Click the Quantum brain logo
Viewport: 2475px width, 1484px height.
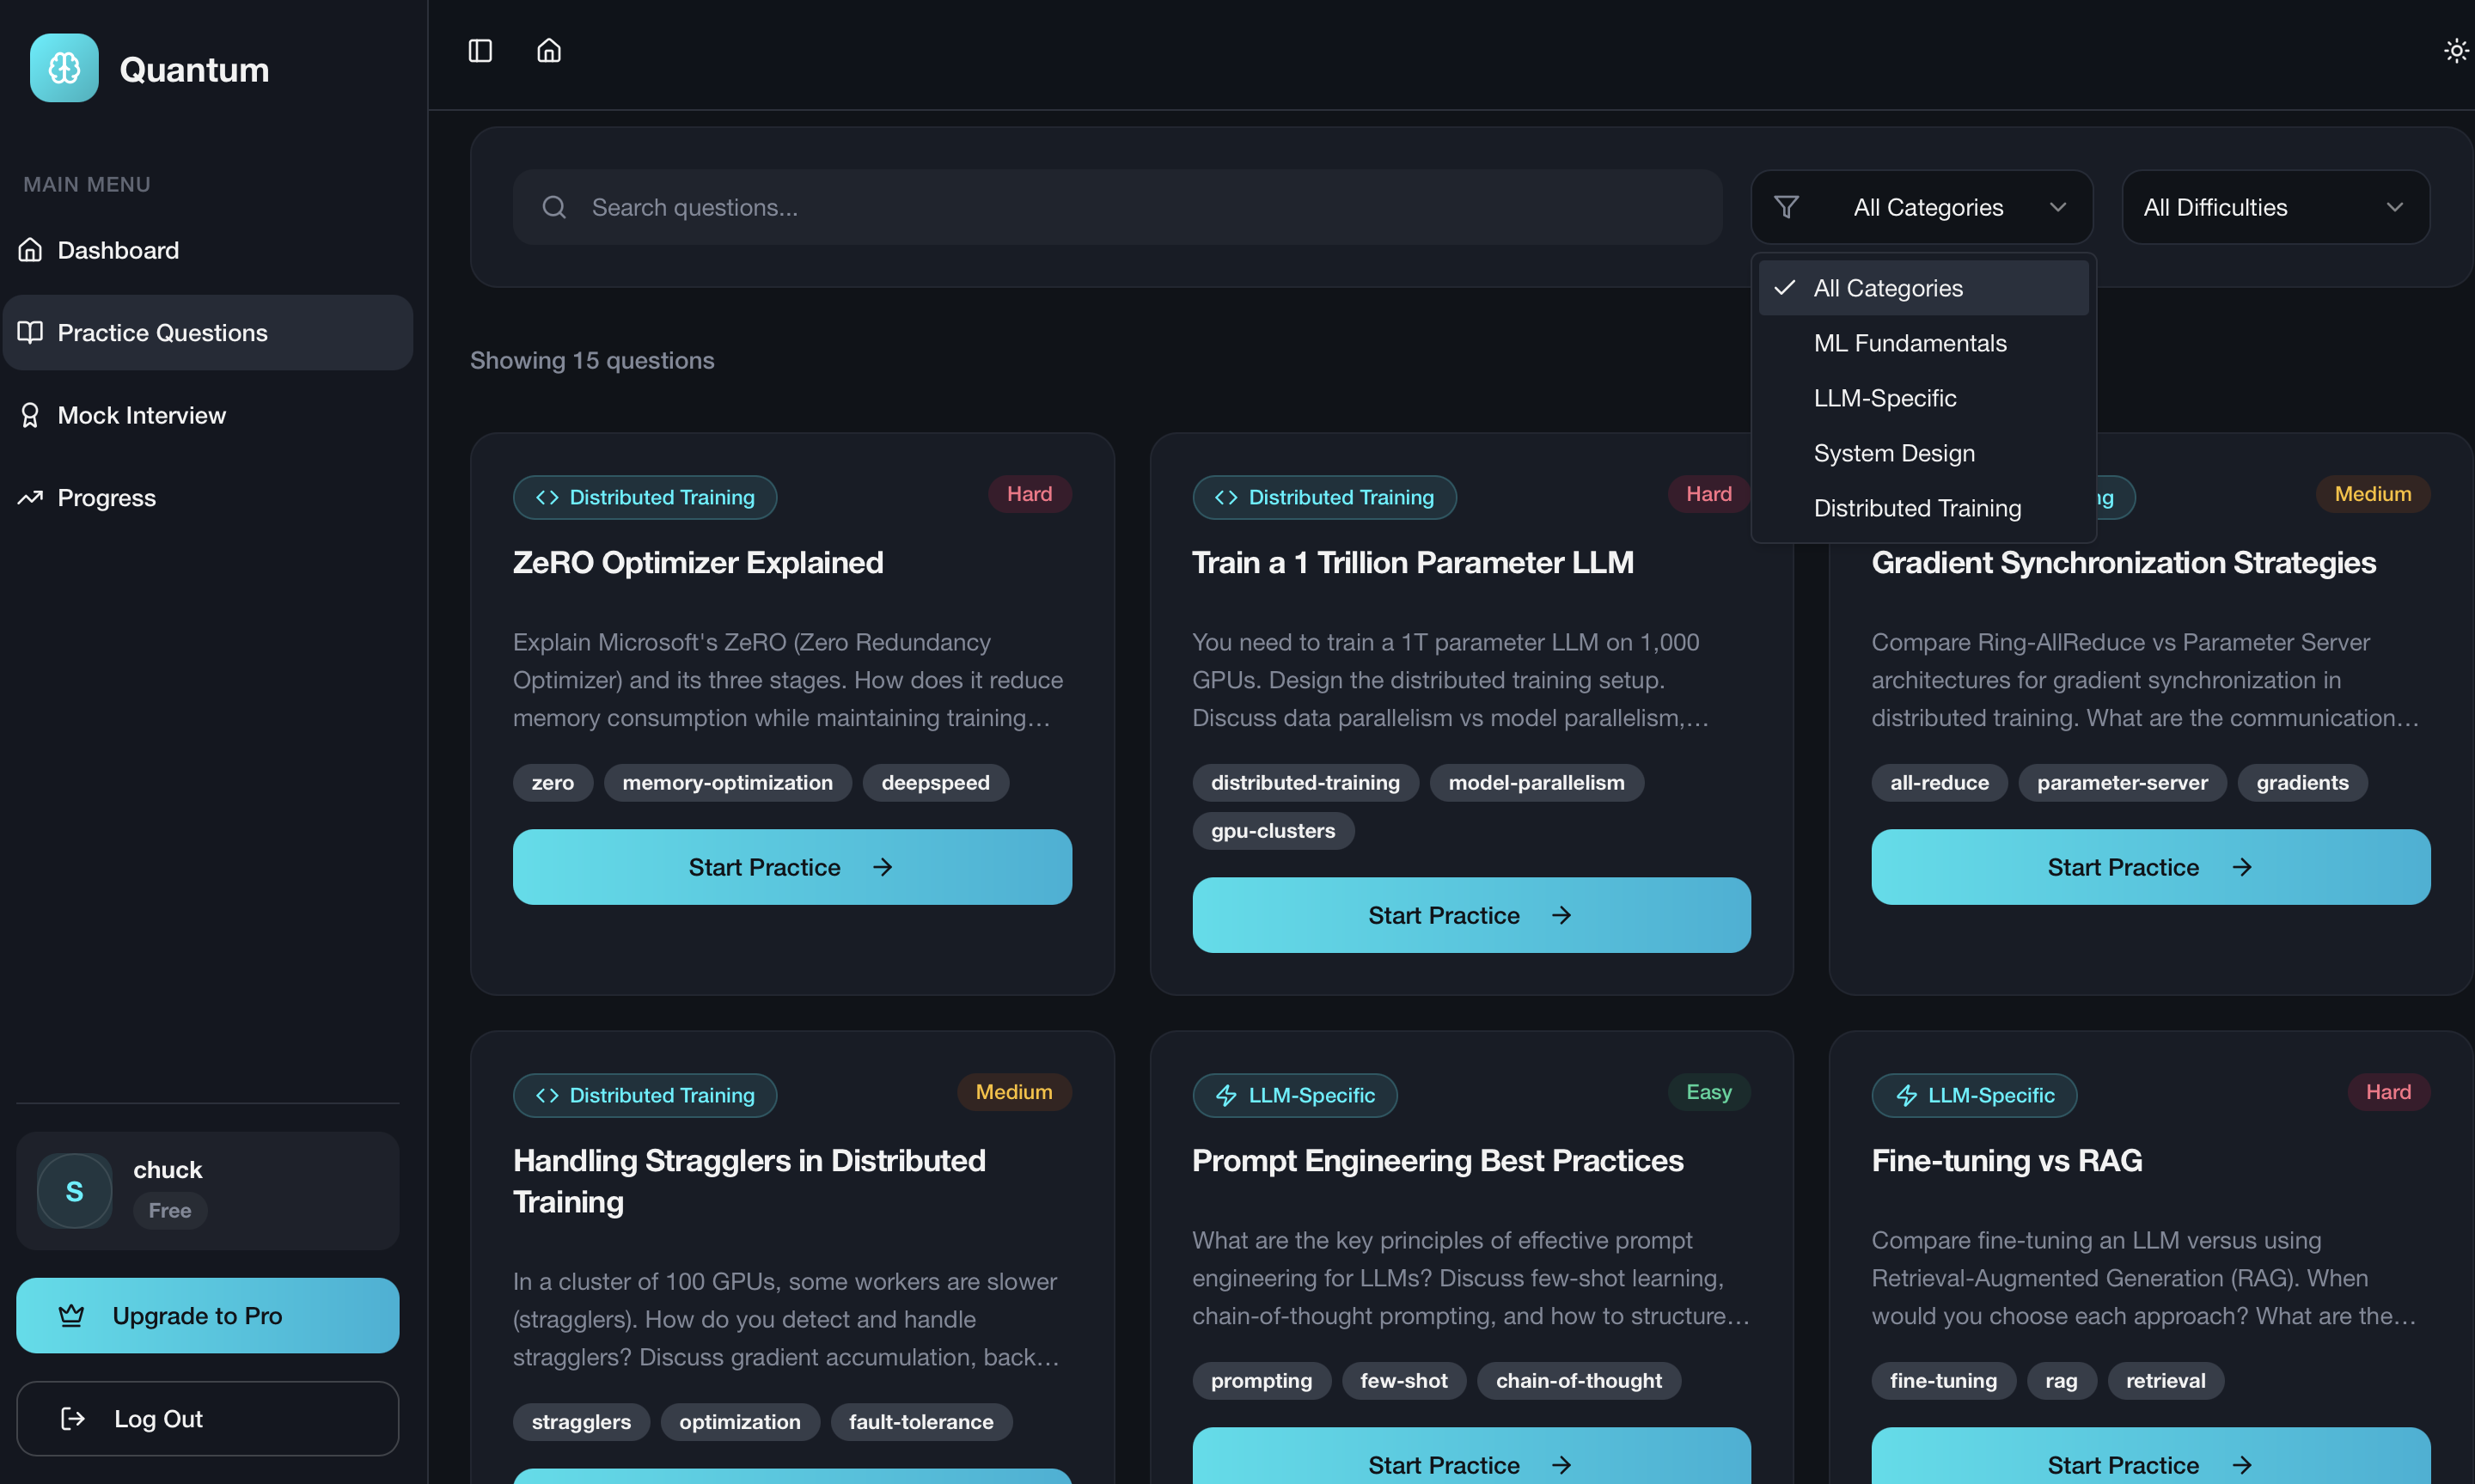63,67
